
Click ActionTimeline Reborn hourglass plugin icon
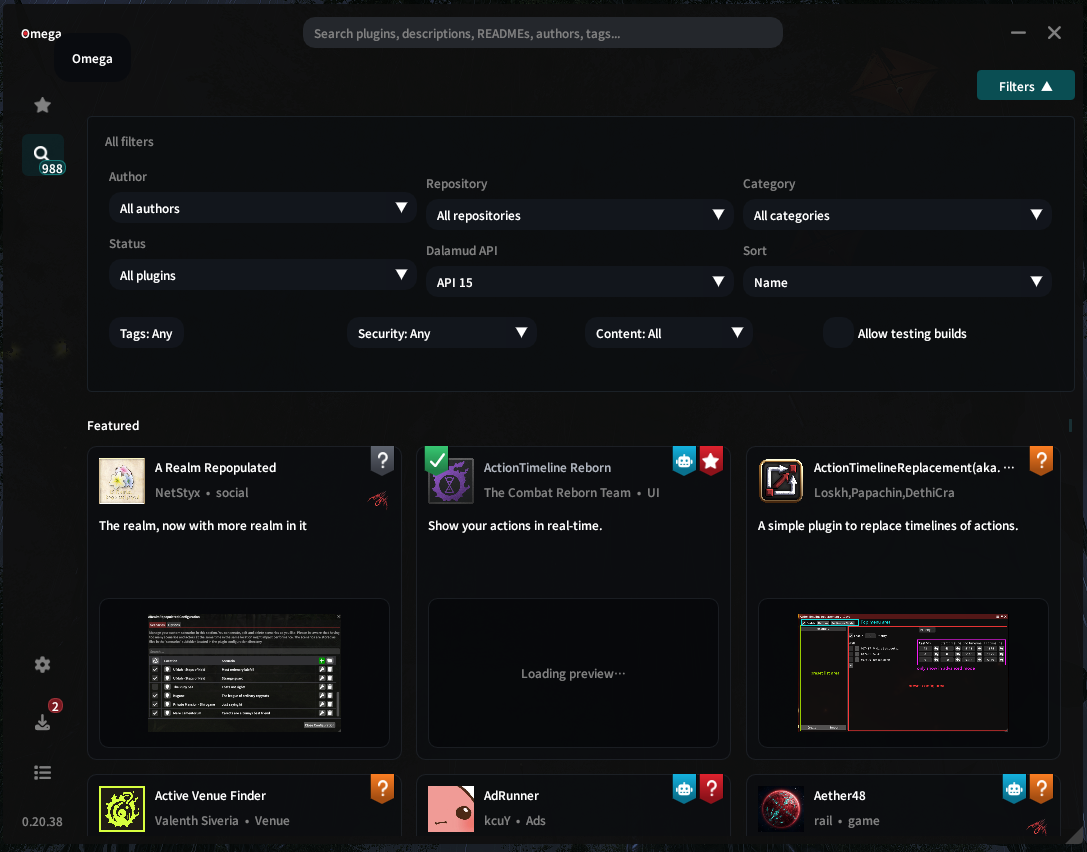click(x=451, y=480)
